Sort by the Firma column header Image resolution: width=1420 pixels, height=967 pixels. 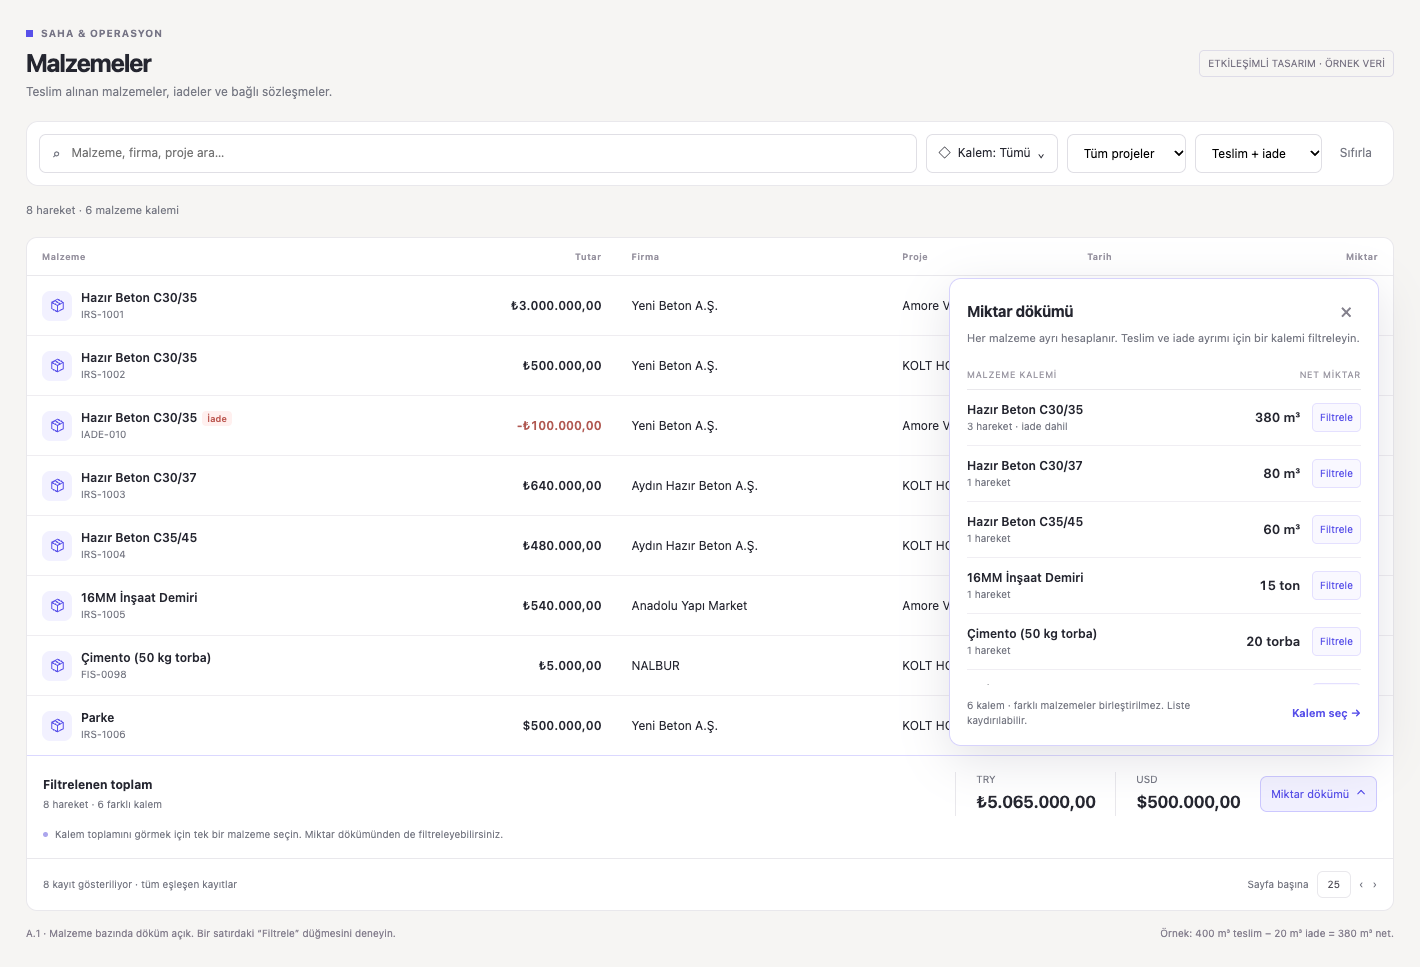(x=645, y=257)
